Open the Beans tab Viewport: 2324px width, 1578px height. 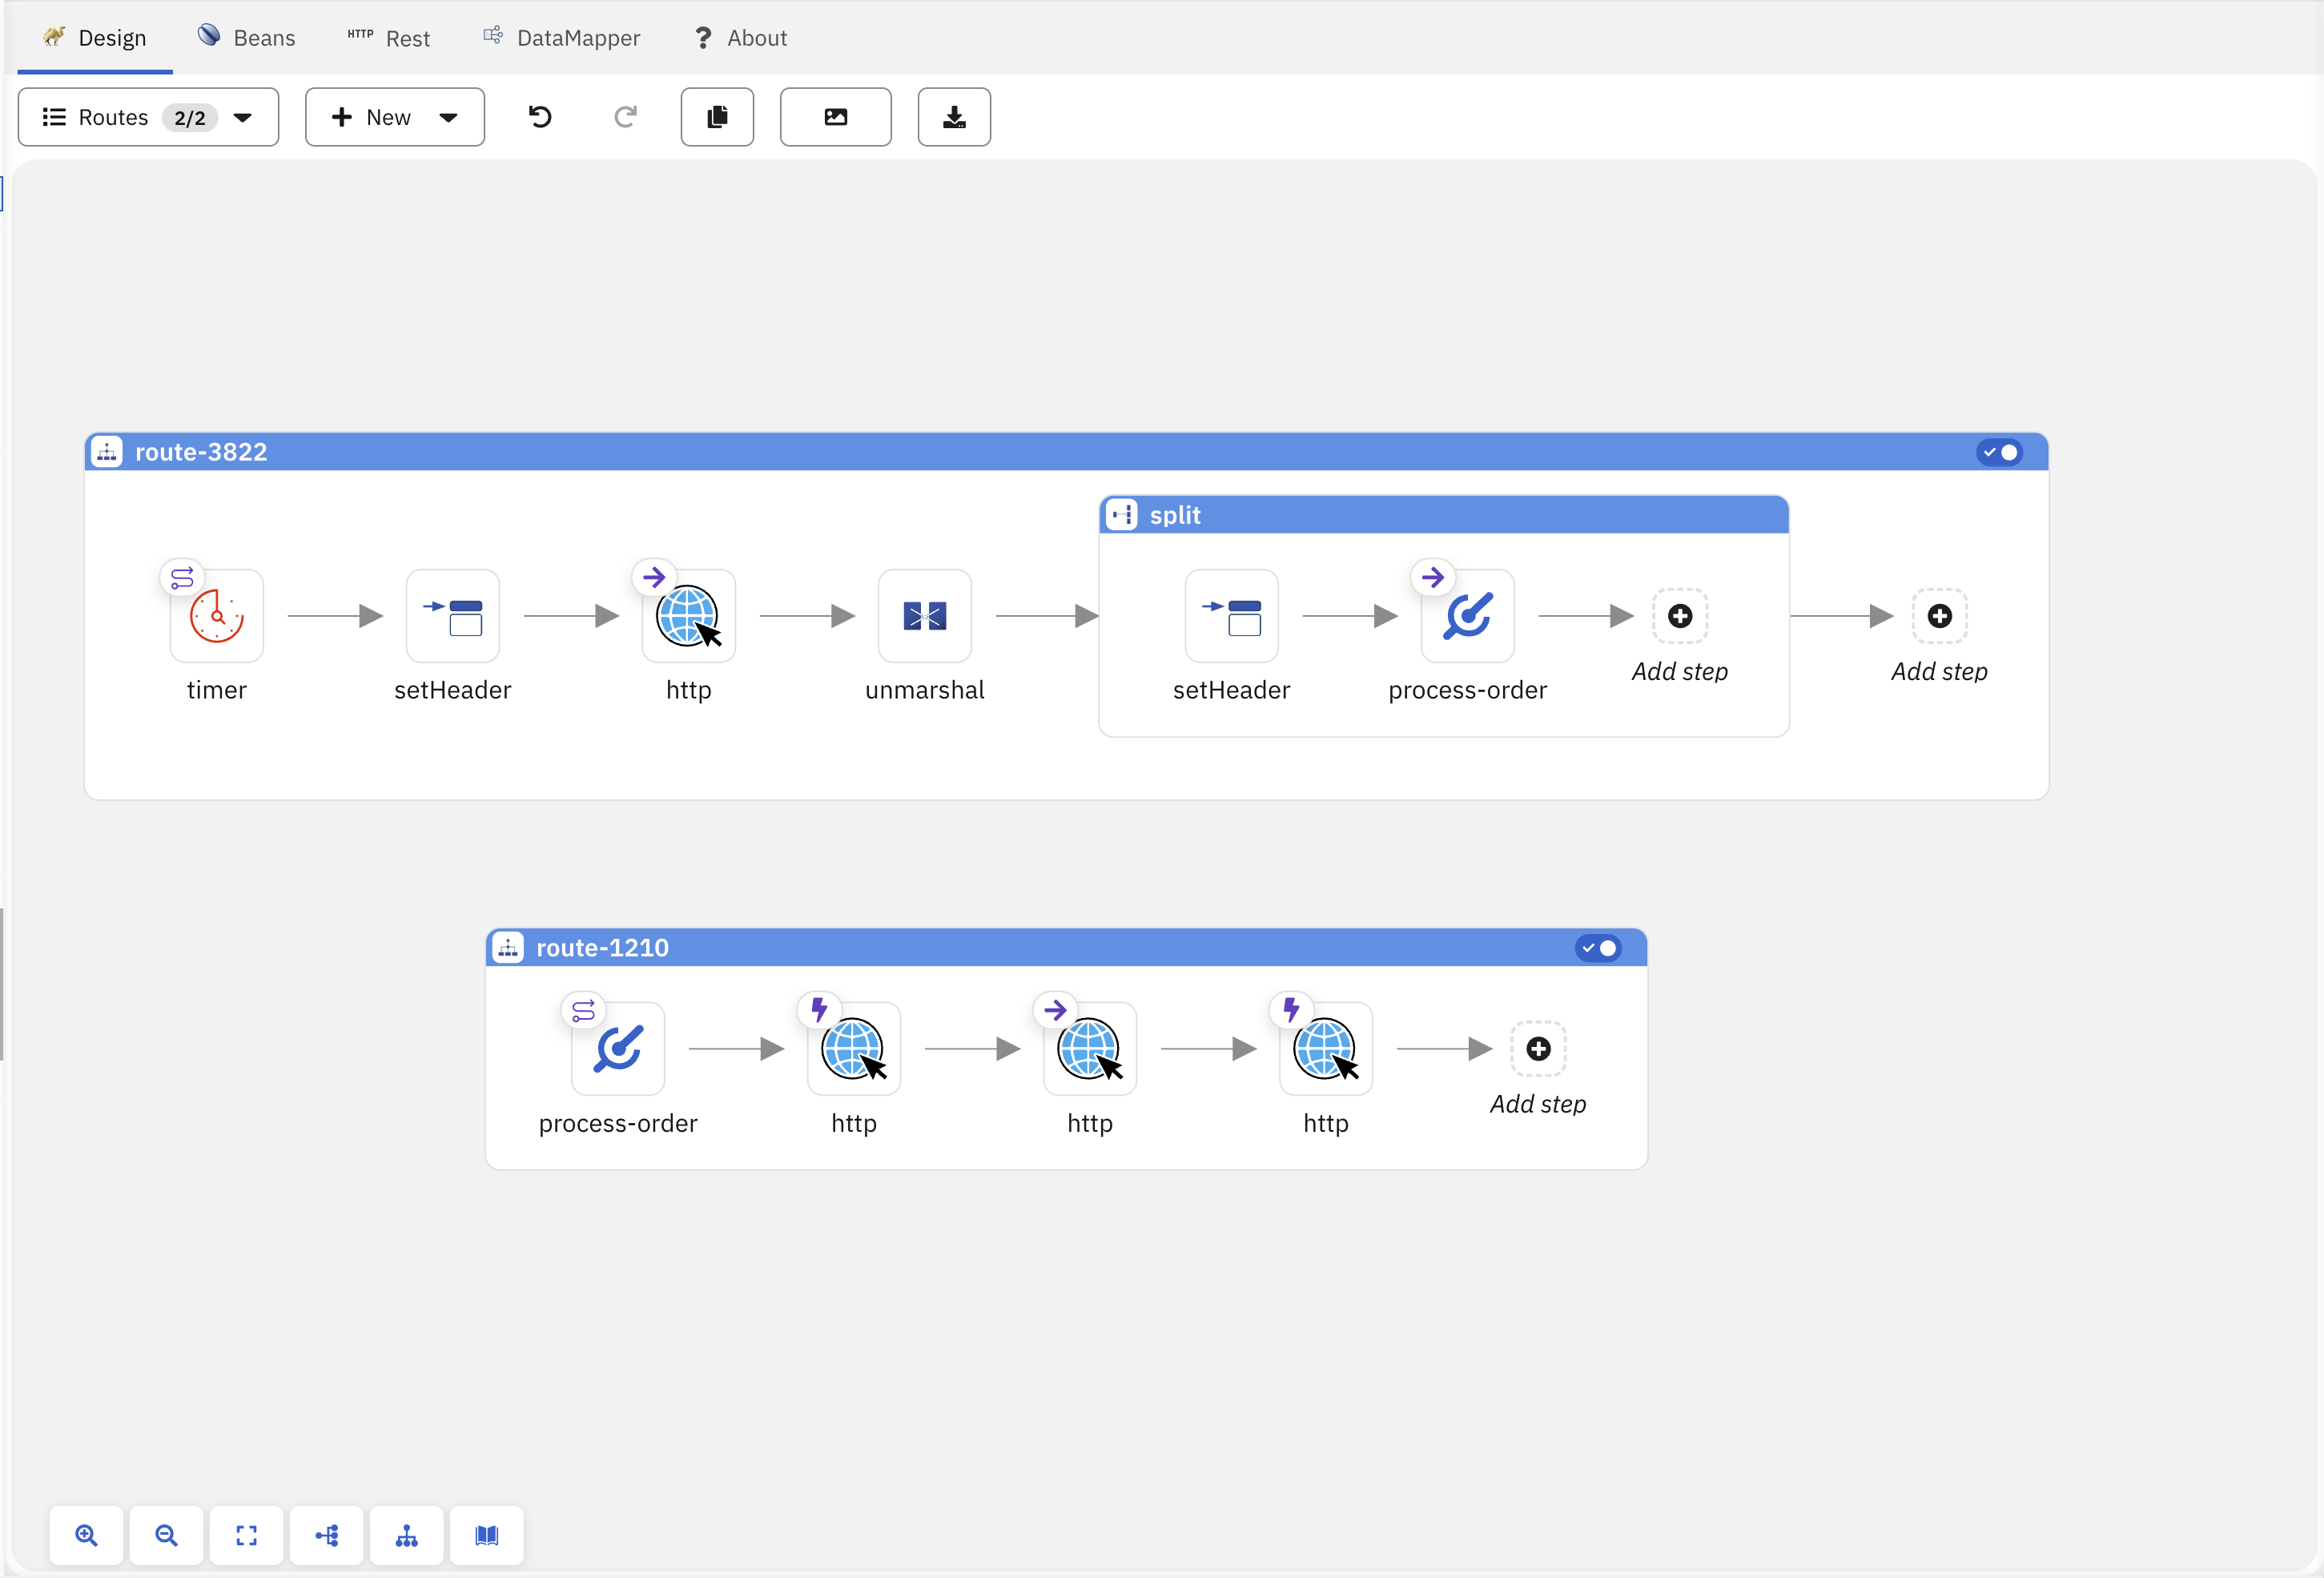click(x=247, y=38)
